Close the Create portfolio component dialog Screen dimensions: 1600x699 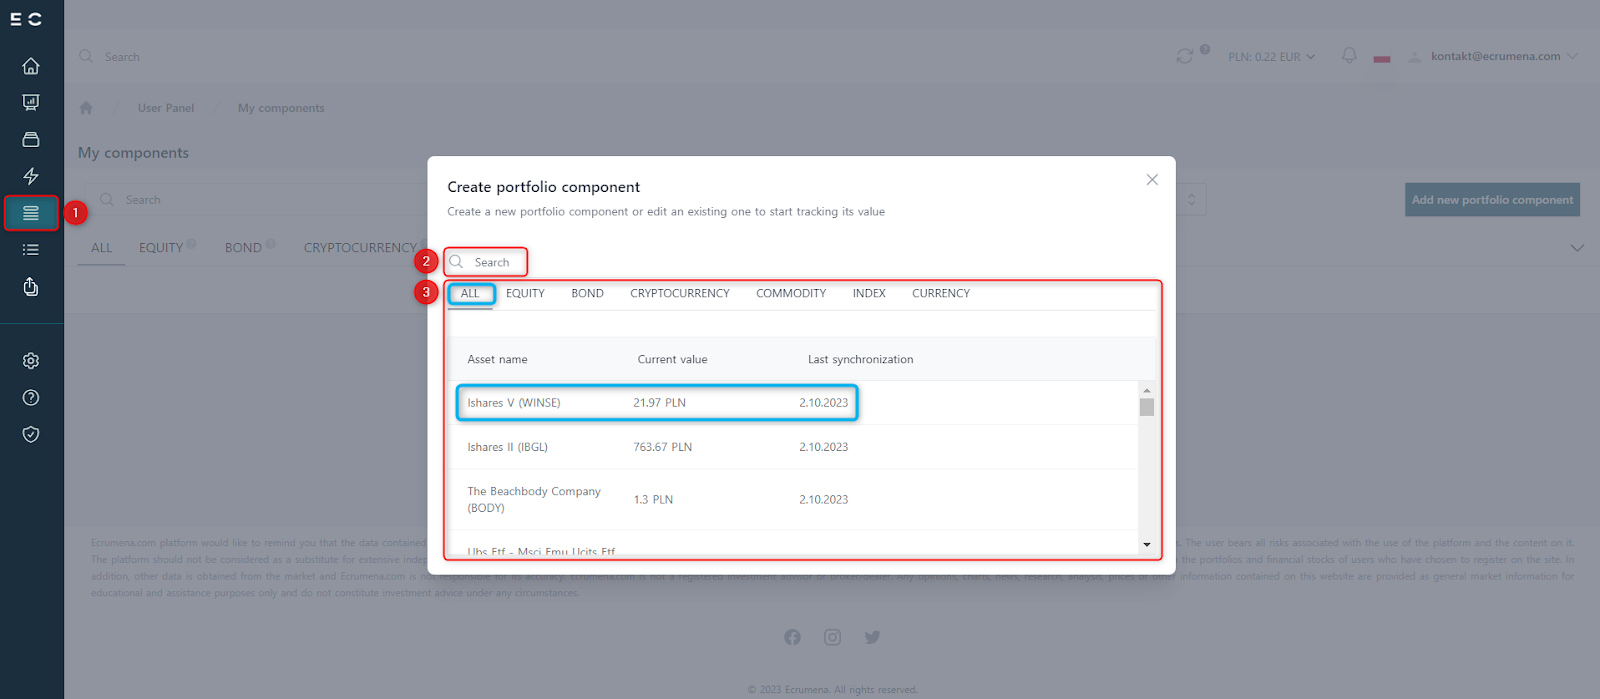click(x=1152, y=180)
